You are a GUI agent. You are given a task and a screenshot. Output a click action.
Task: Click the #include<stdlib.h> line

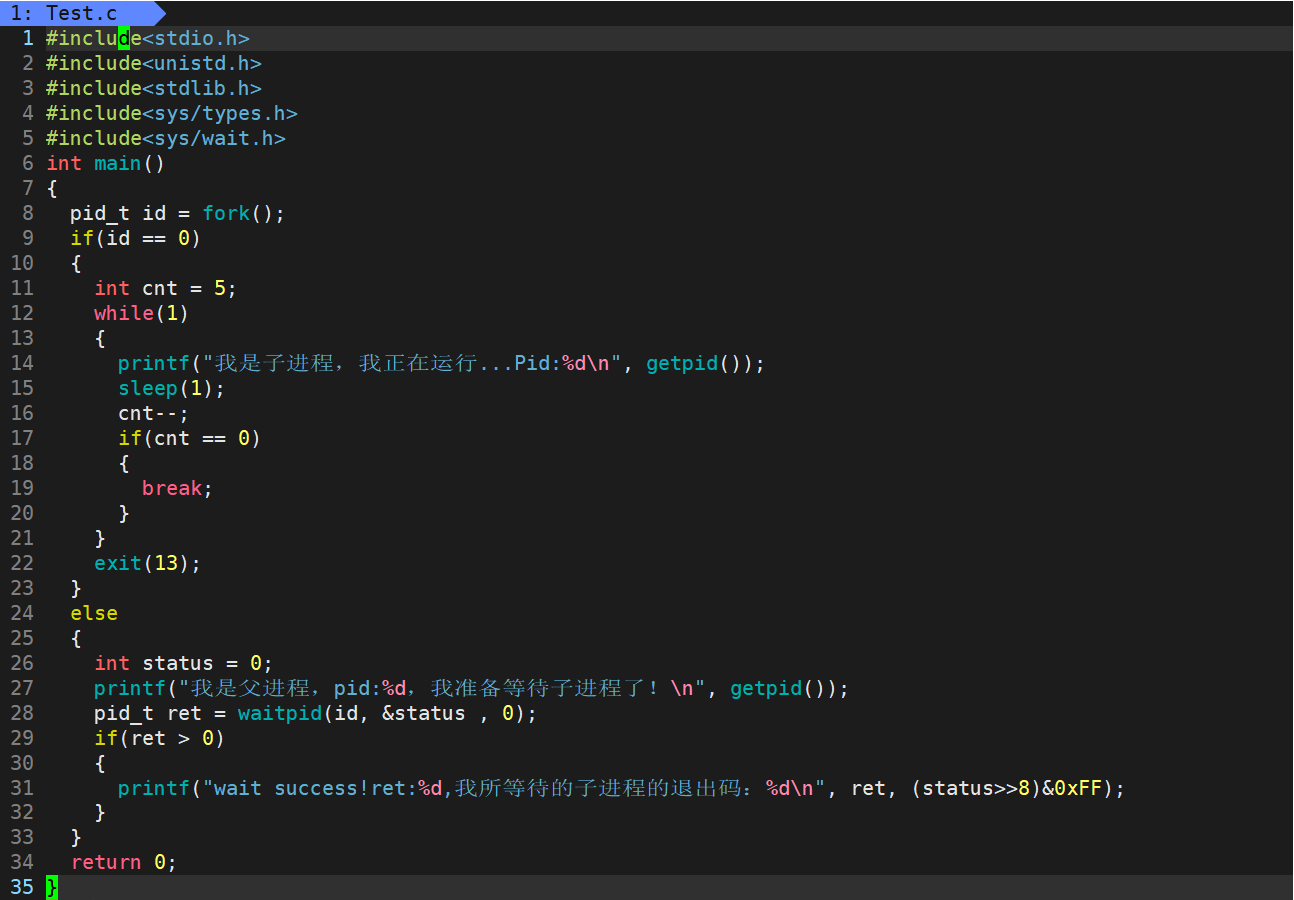coord(153,88)
